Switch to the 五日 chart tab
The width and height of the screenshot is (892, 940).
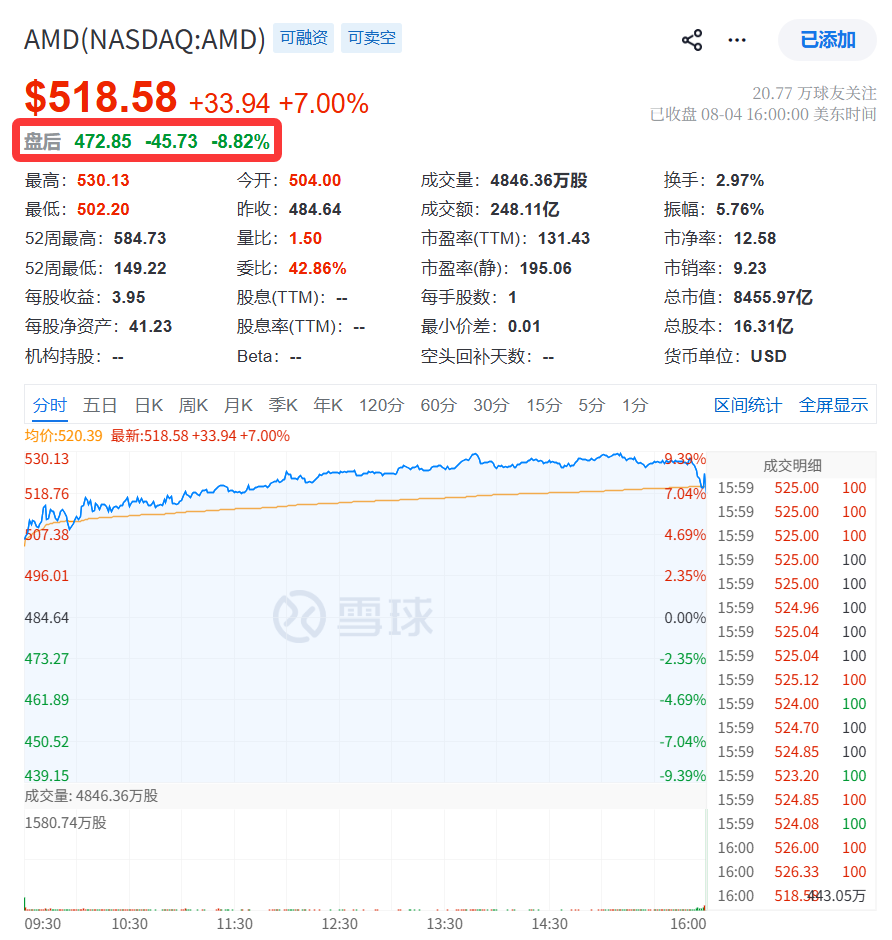pos(100,405)
